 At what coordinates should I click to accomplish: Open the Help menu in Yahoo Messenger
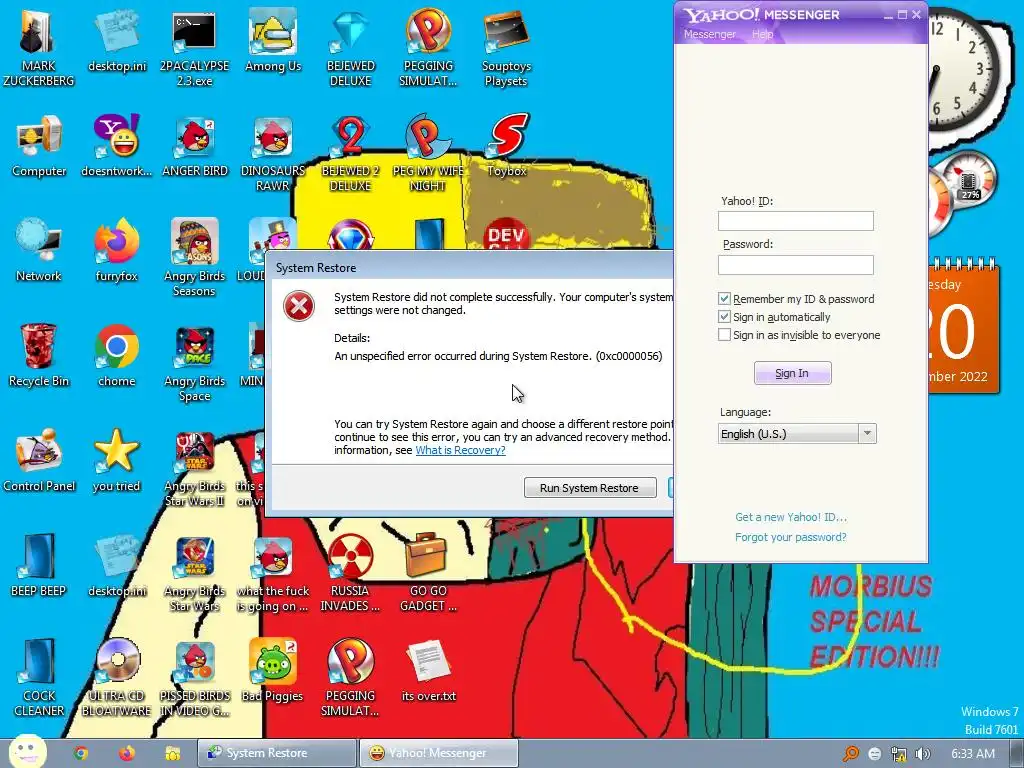[762, 34]
